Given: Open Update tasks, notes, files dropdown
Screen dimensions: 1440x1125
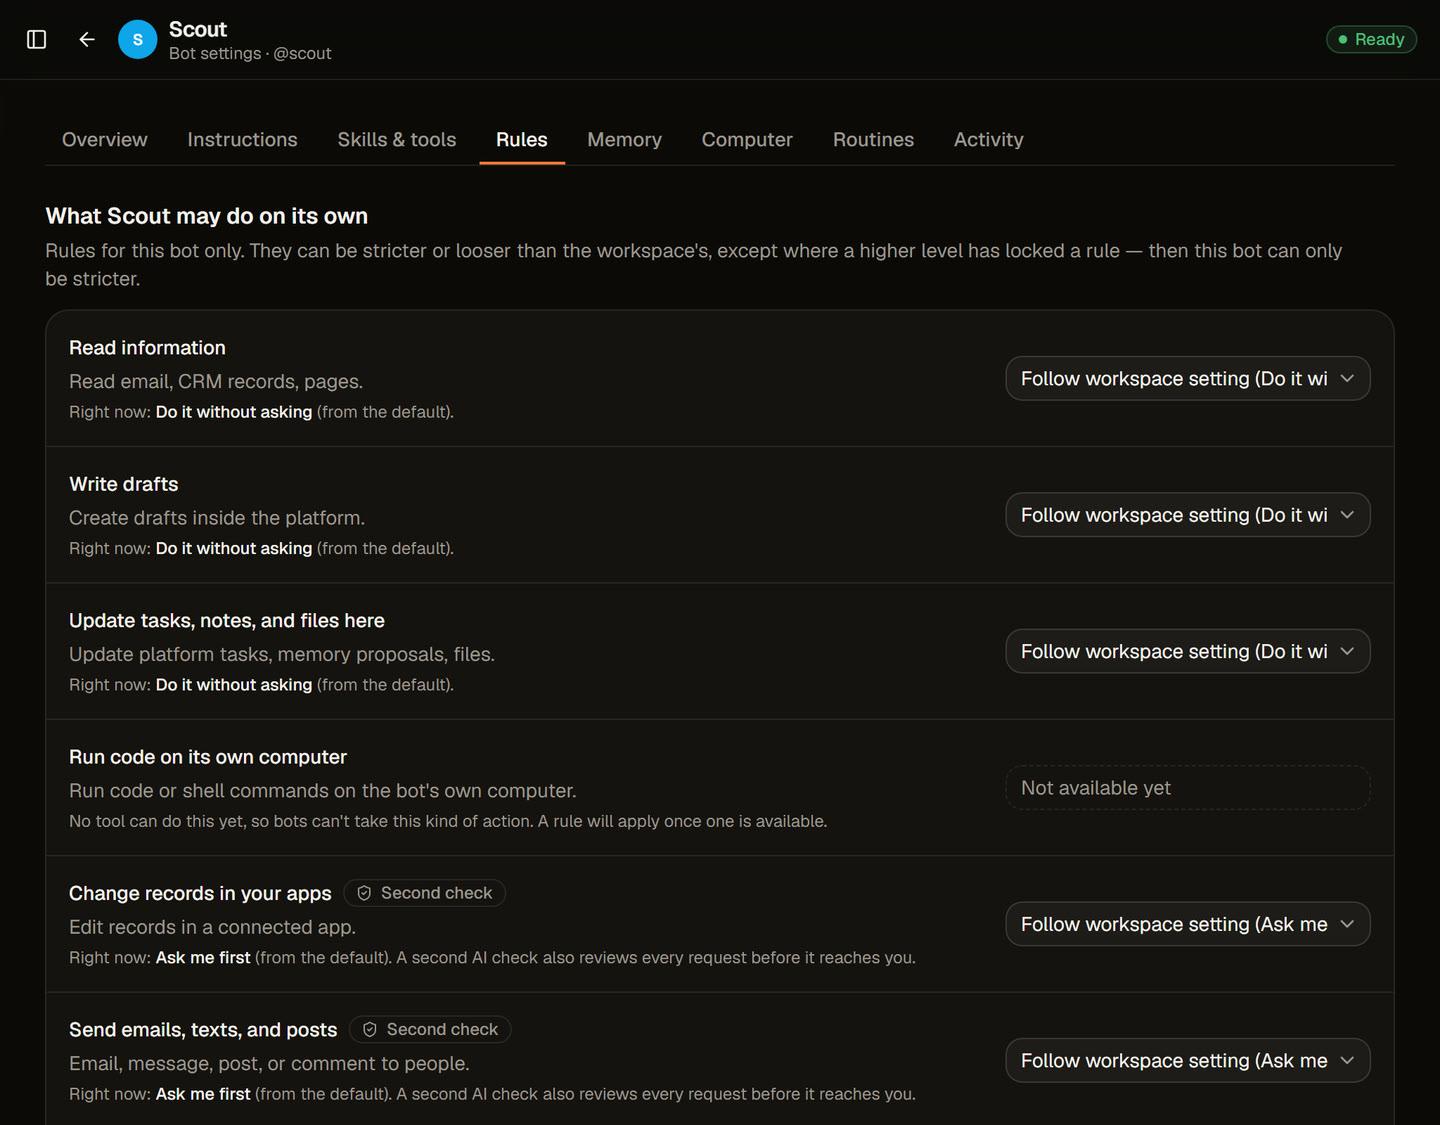Looking at the screenshot, I should click(1187, 651).
